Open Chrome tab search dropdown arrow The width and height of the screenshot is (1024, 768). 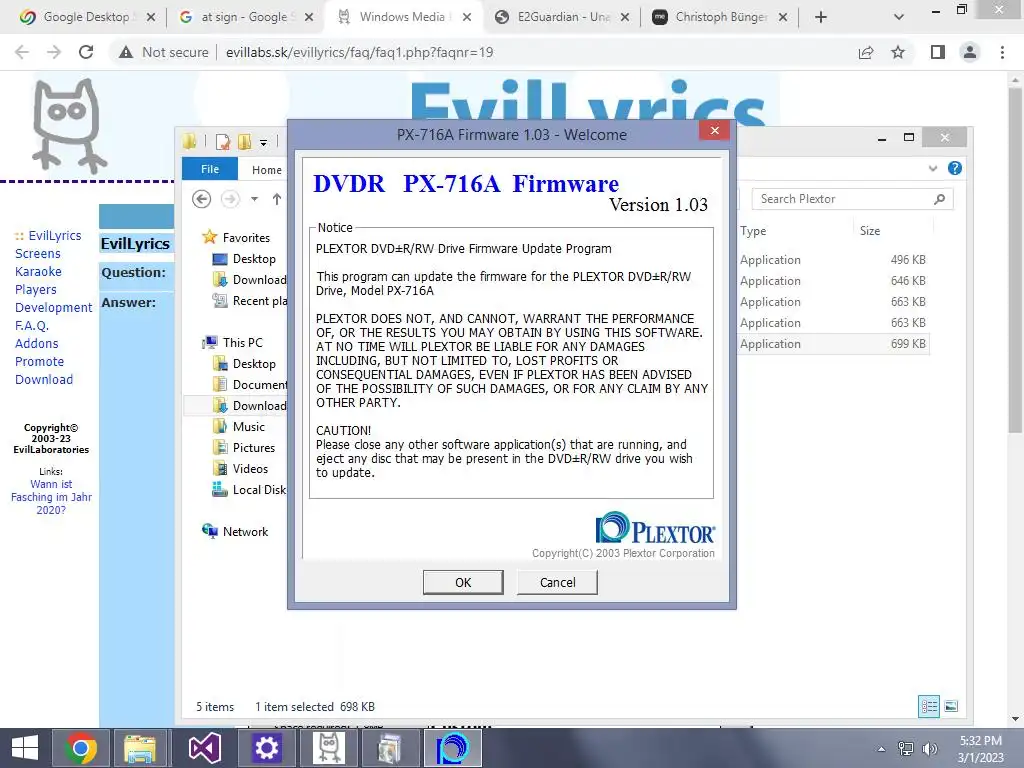(899, 17)
